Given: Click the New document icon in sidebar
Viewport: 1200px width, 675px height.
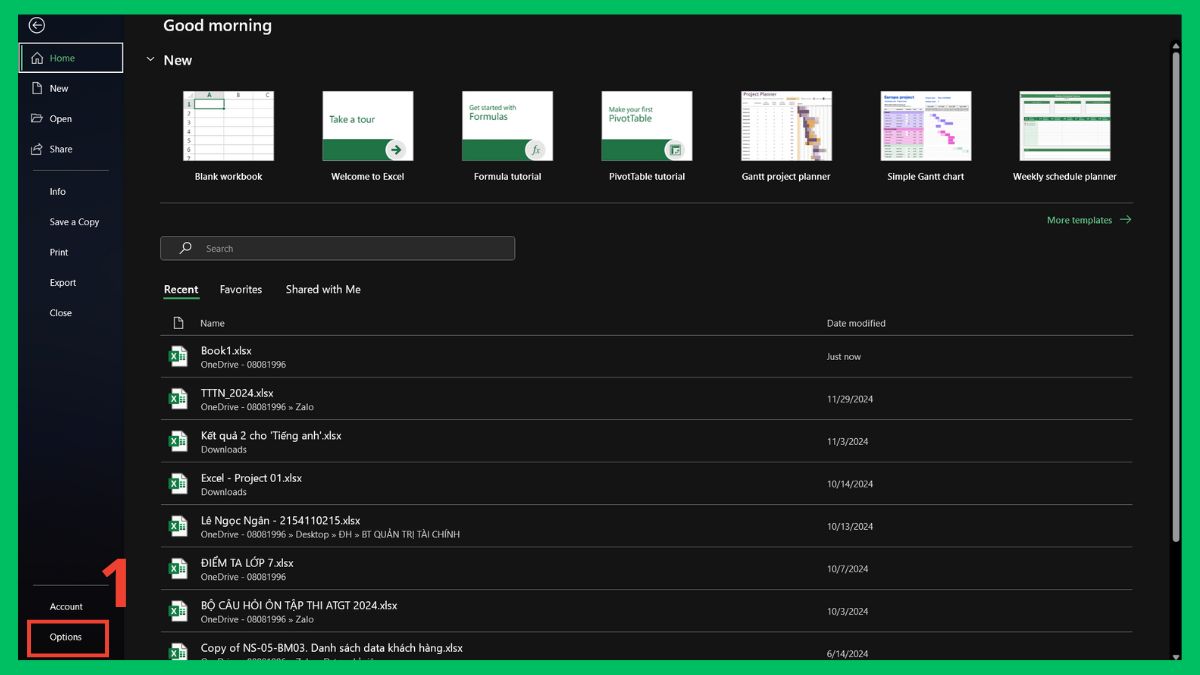Looking at the screenshot, I should pos(37,88).
